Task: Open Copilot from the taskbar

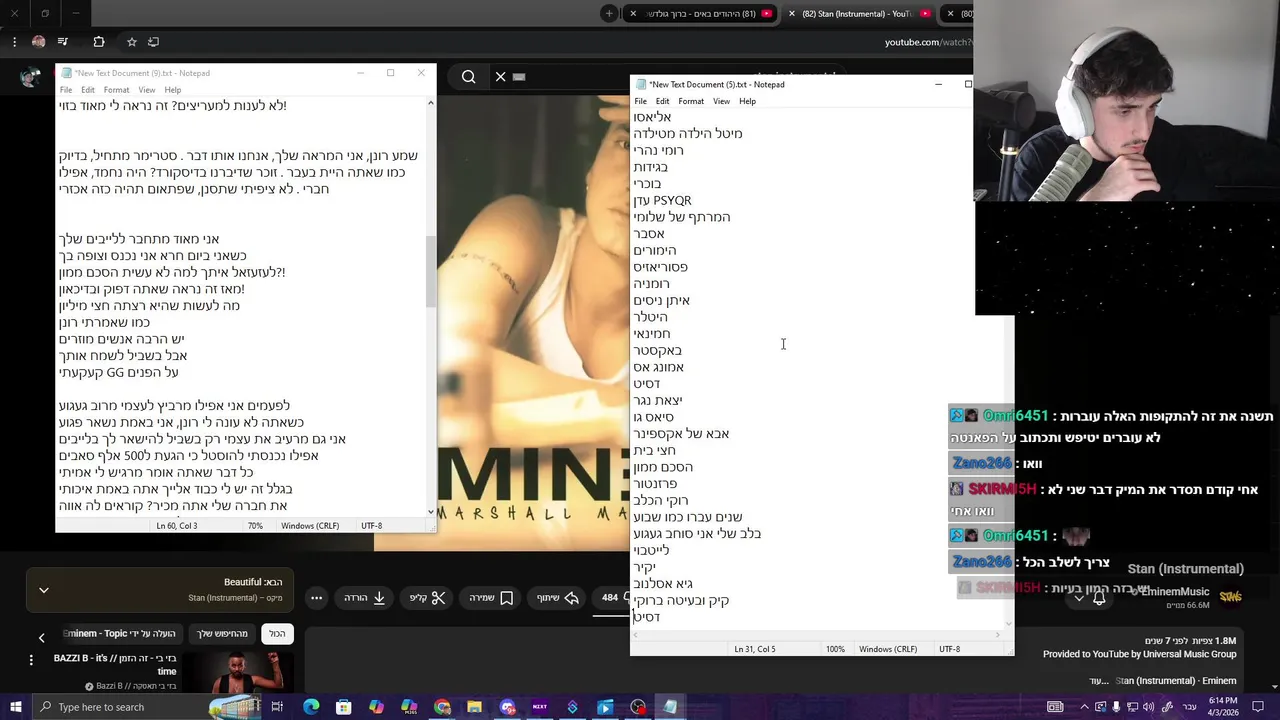Action: 376,707
